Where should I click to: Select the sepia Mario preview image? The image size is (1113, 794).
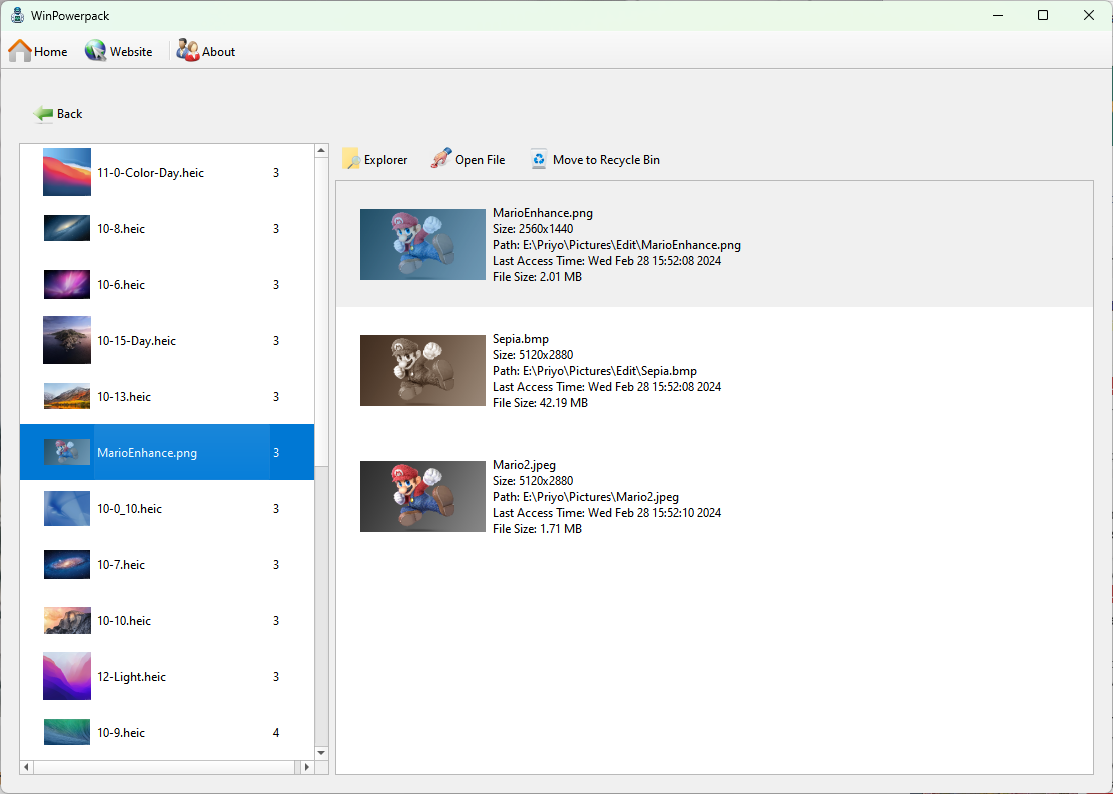(422, 370)
